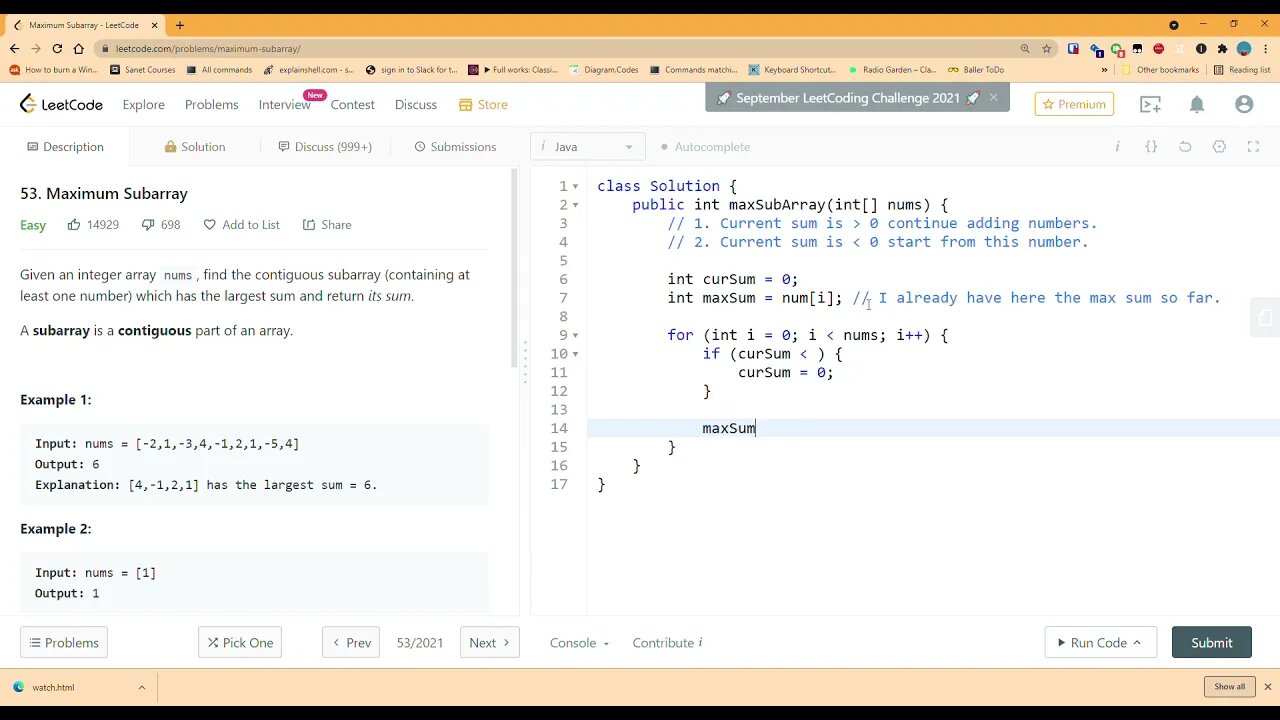Open Contest page
This screenshot has height=720, width=1280.
[x=352, y=104]
